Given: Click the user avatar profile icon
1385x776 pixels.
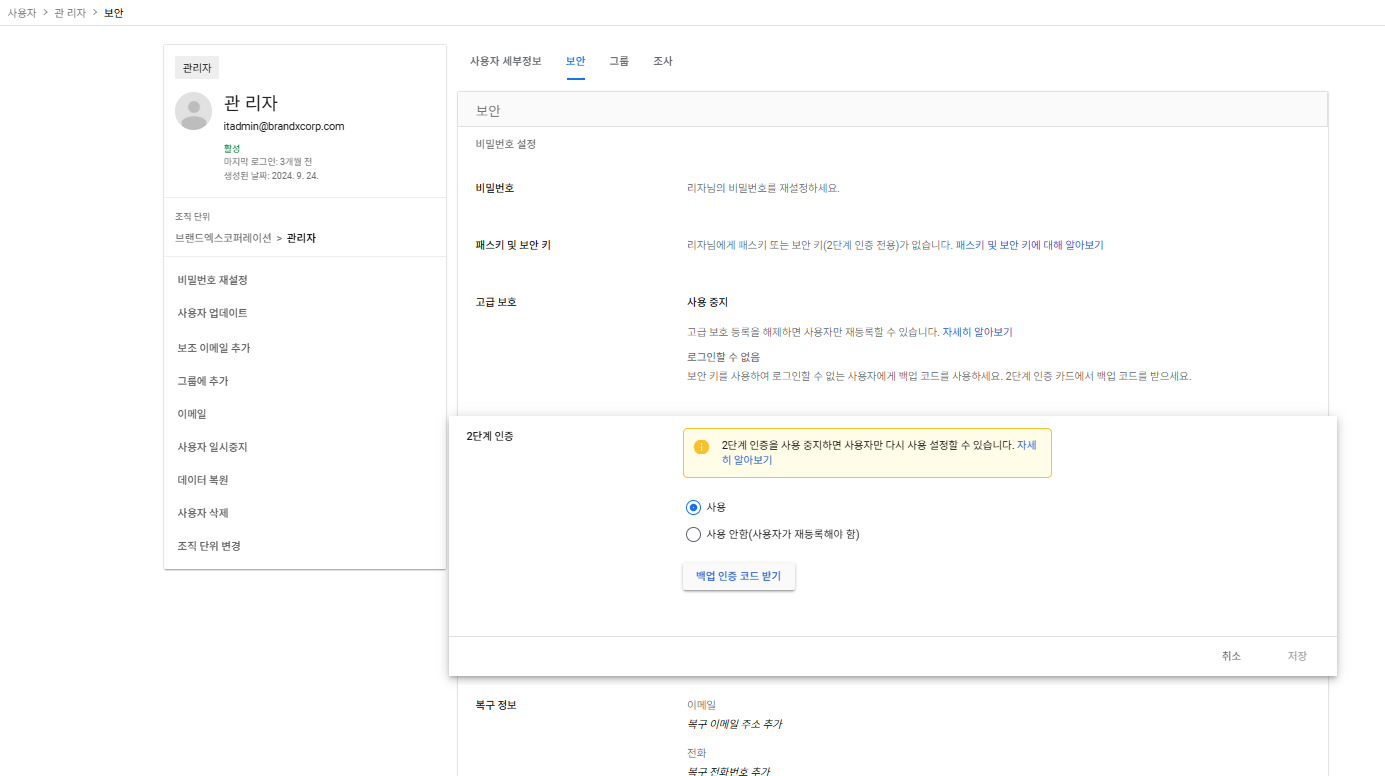Looking at the screenshot, I should point(193,111).
